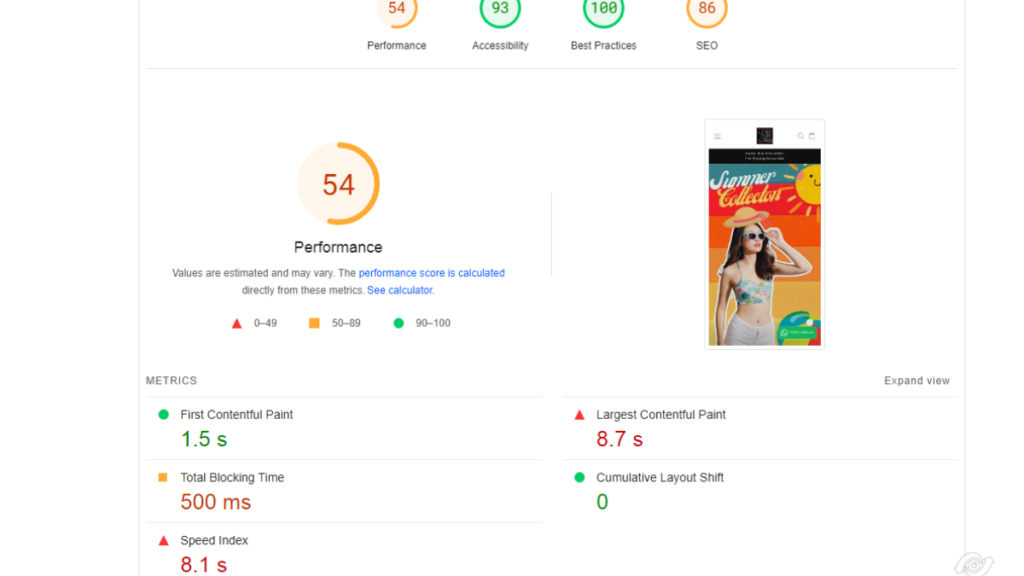Image resolution: width=1024 pixels, height=576 pixels.
Task: Select the SEO label in the score row
Action: (706, 45)
